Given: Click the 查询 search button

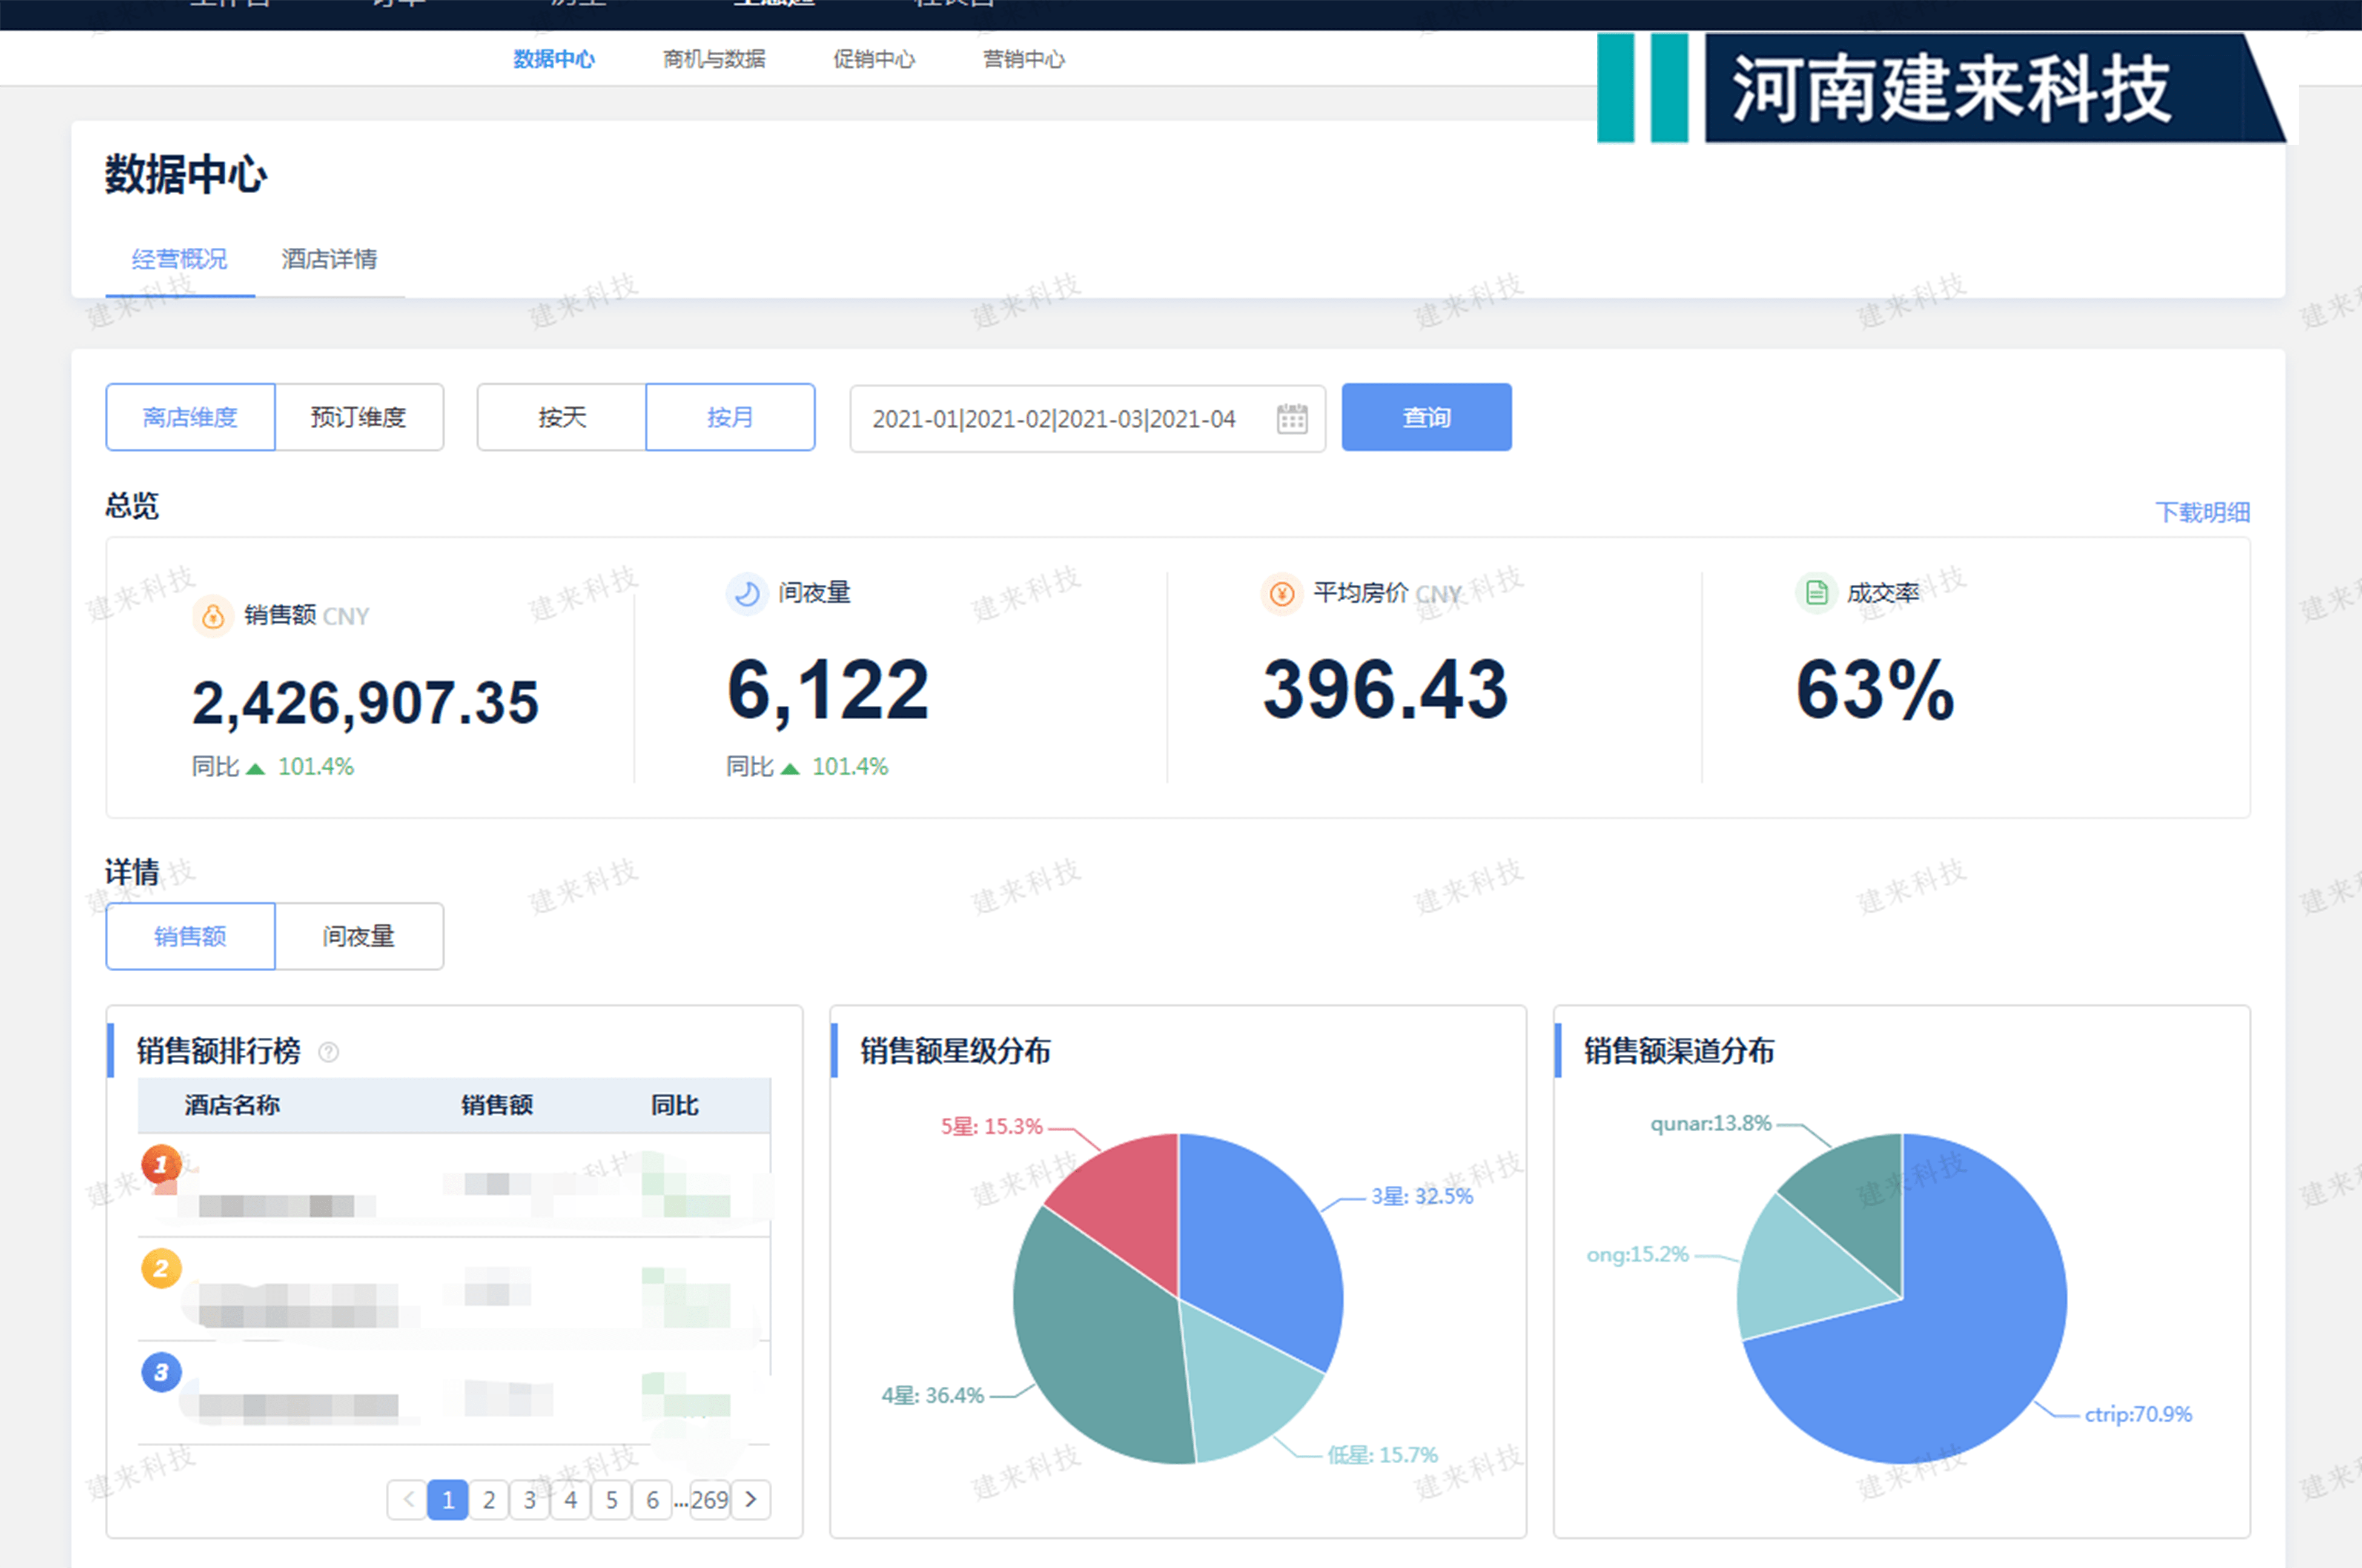Looking at the screenshot, I should (x=1426, y=417).
